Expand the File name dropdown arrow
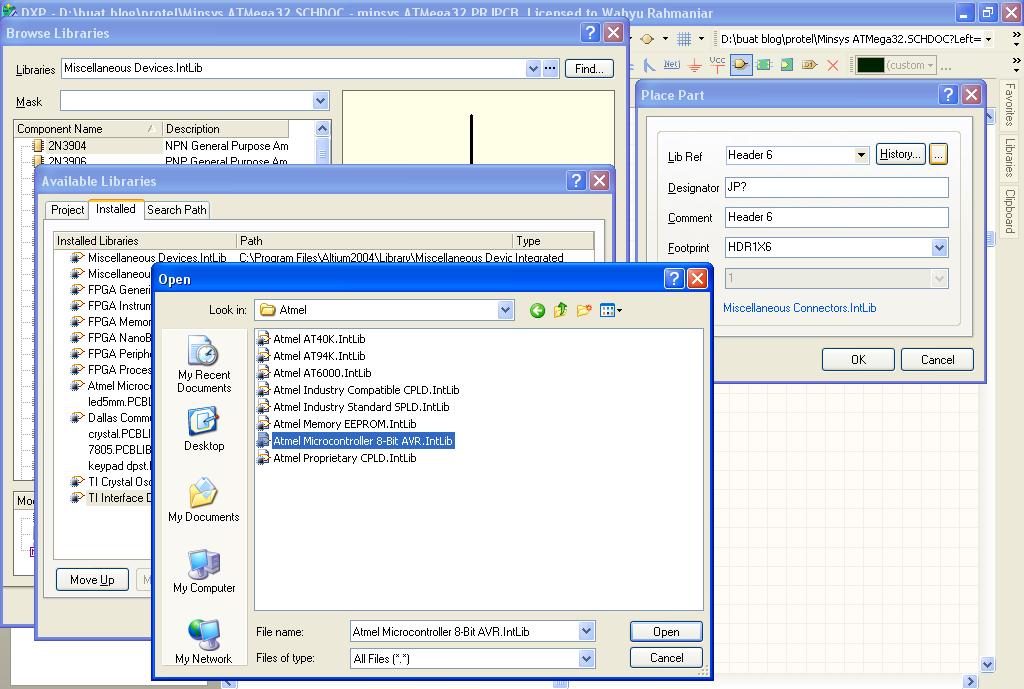The height and width of the screenshot is (689, 1024). pyautogui.click(x=586, y=632)
